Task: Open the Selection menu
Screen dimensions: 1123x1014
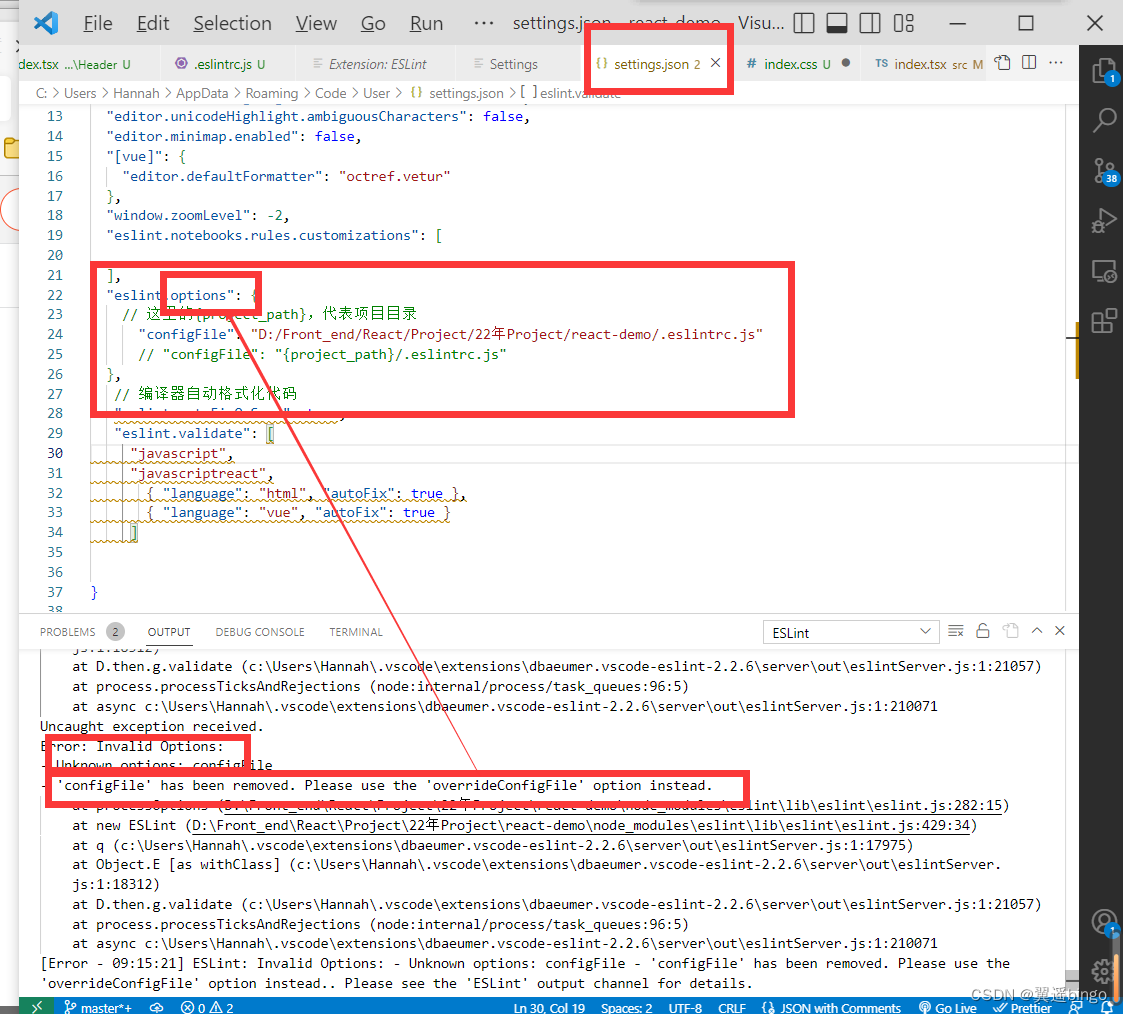Action: tap(232, 24)
